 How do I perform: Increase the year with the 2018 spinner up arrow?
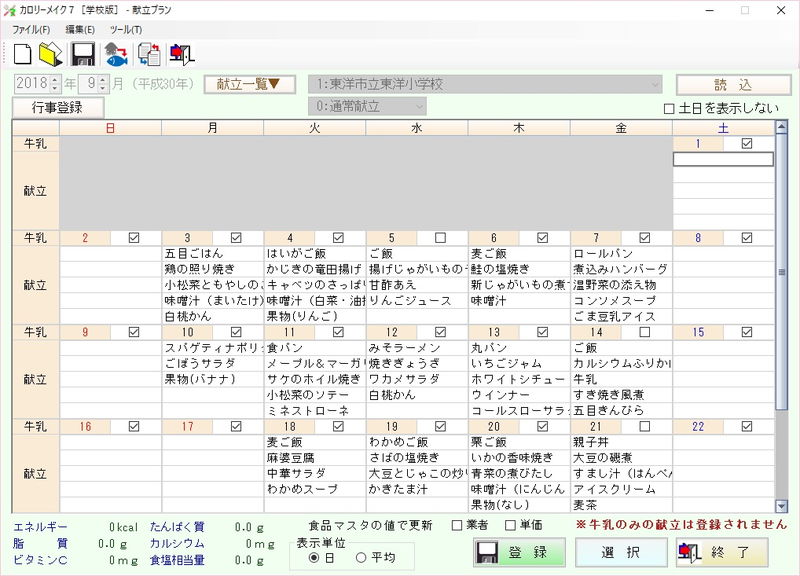55,80
